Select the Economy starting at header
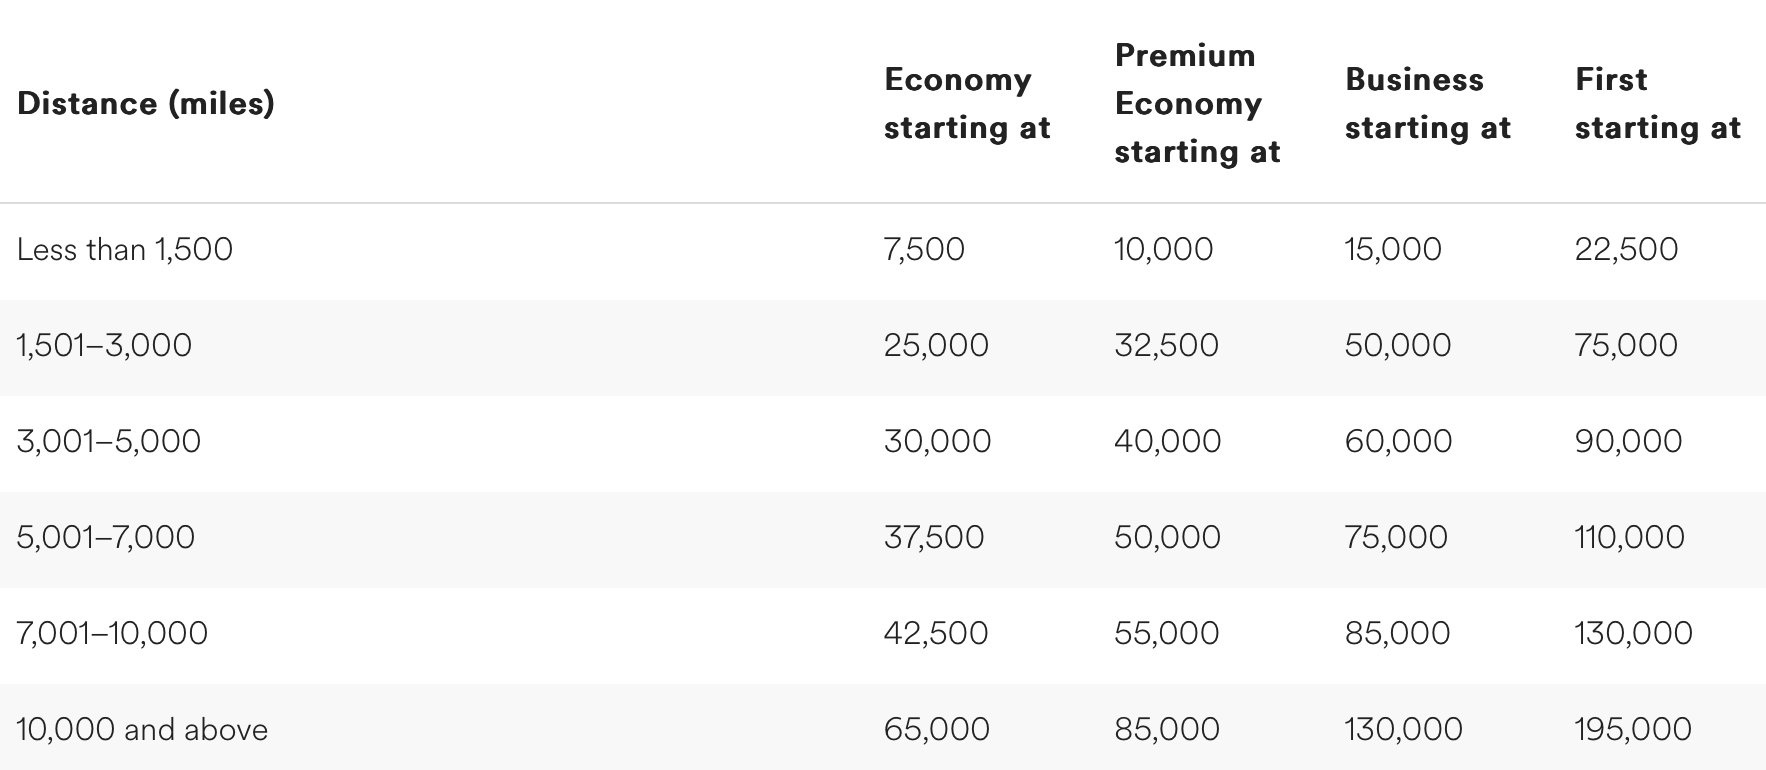 967,103
